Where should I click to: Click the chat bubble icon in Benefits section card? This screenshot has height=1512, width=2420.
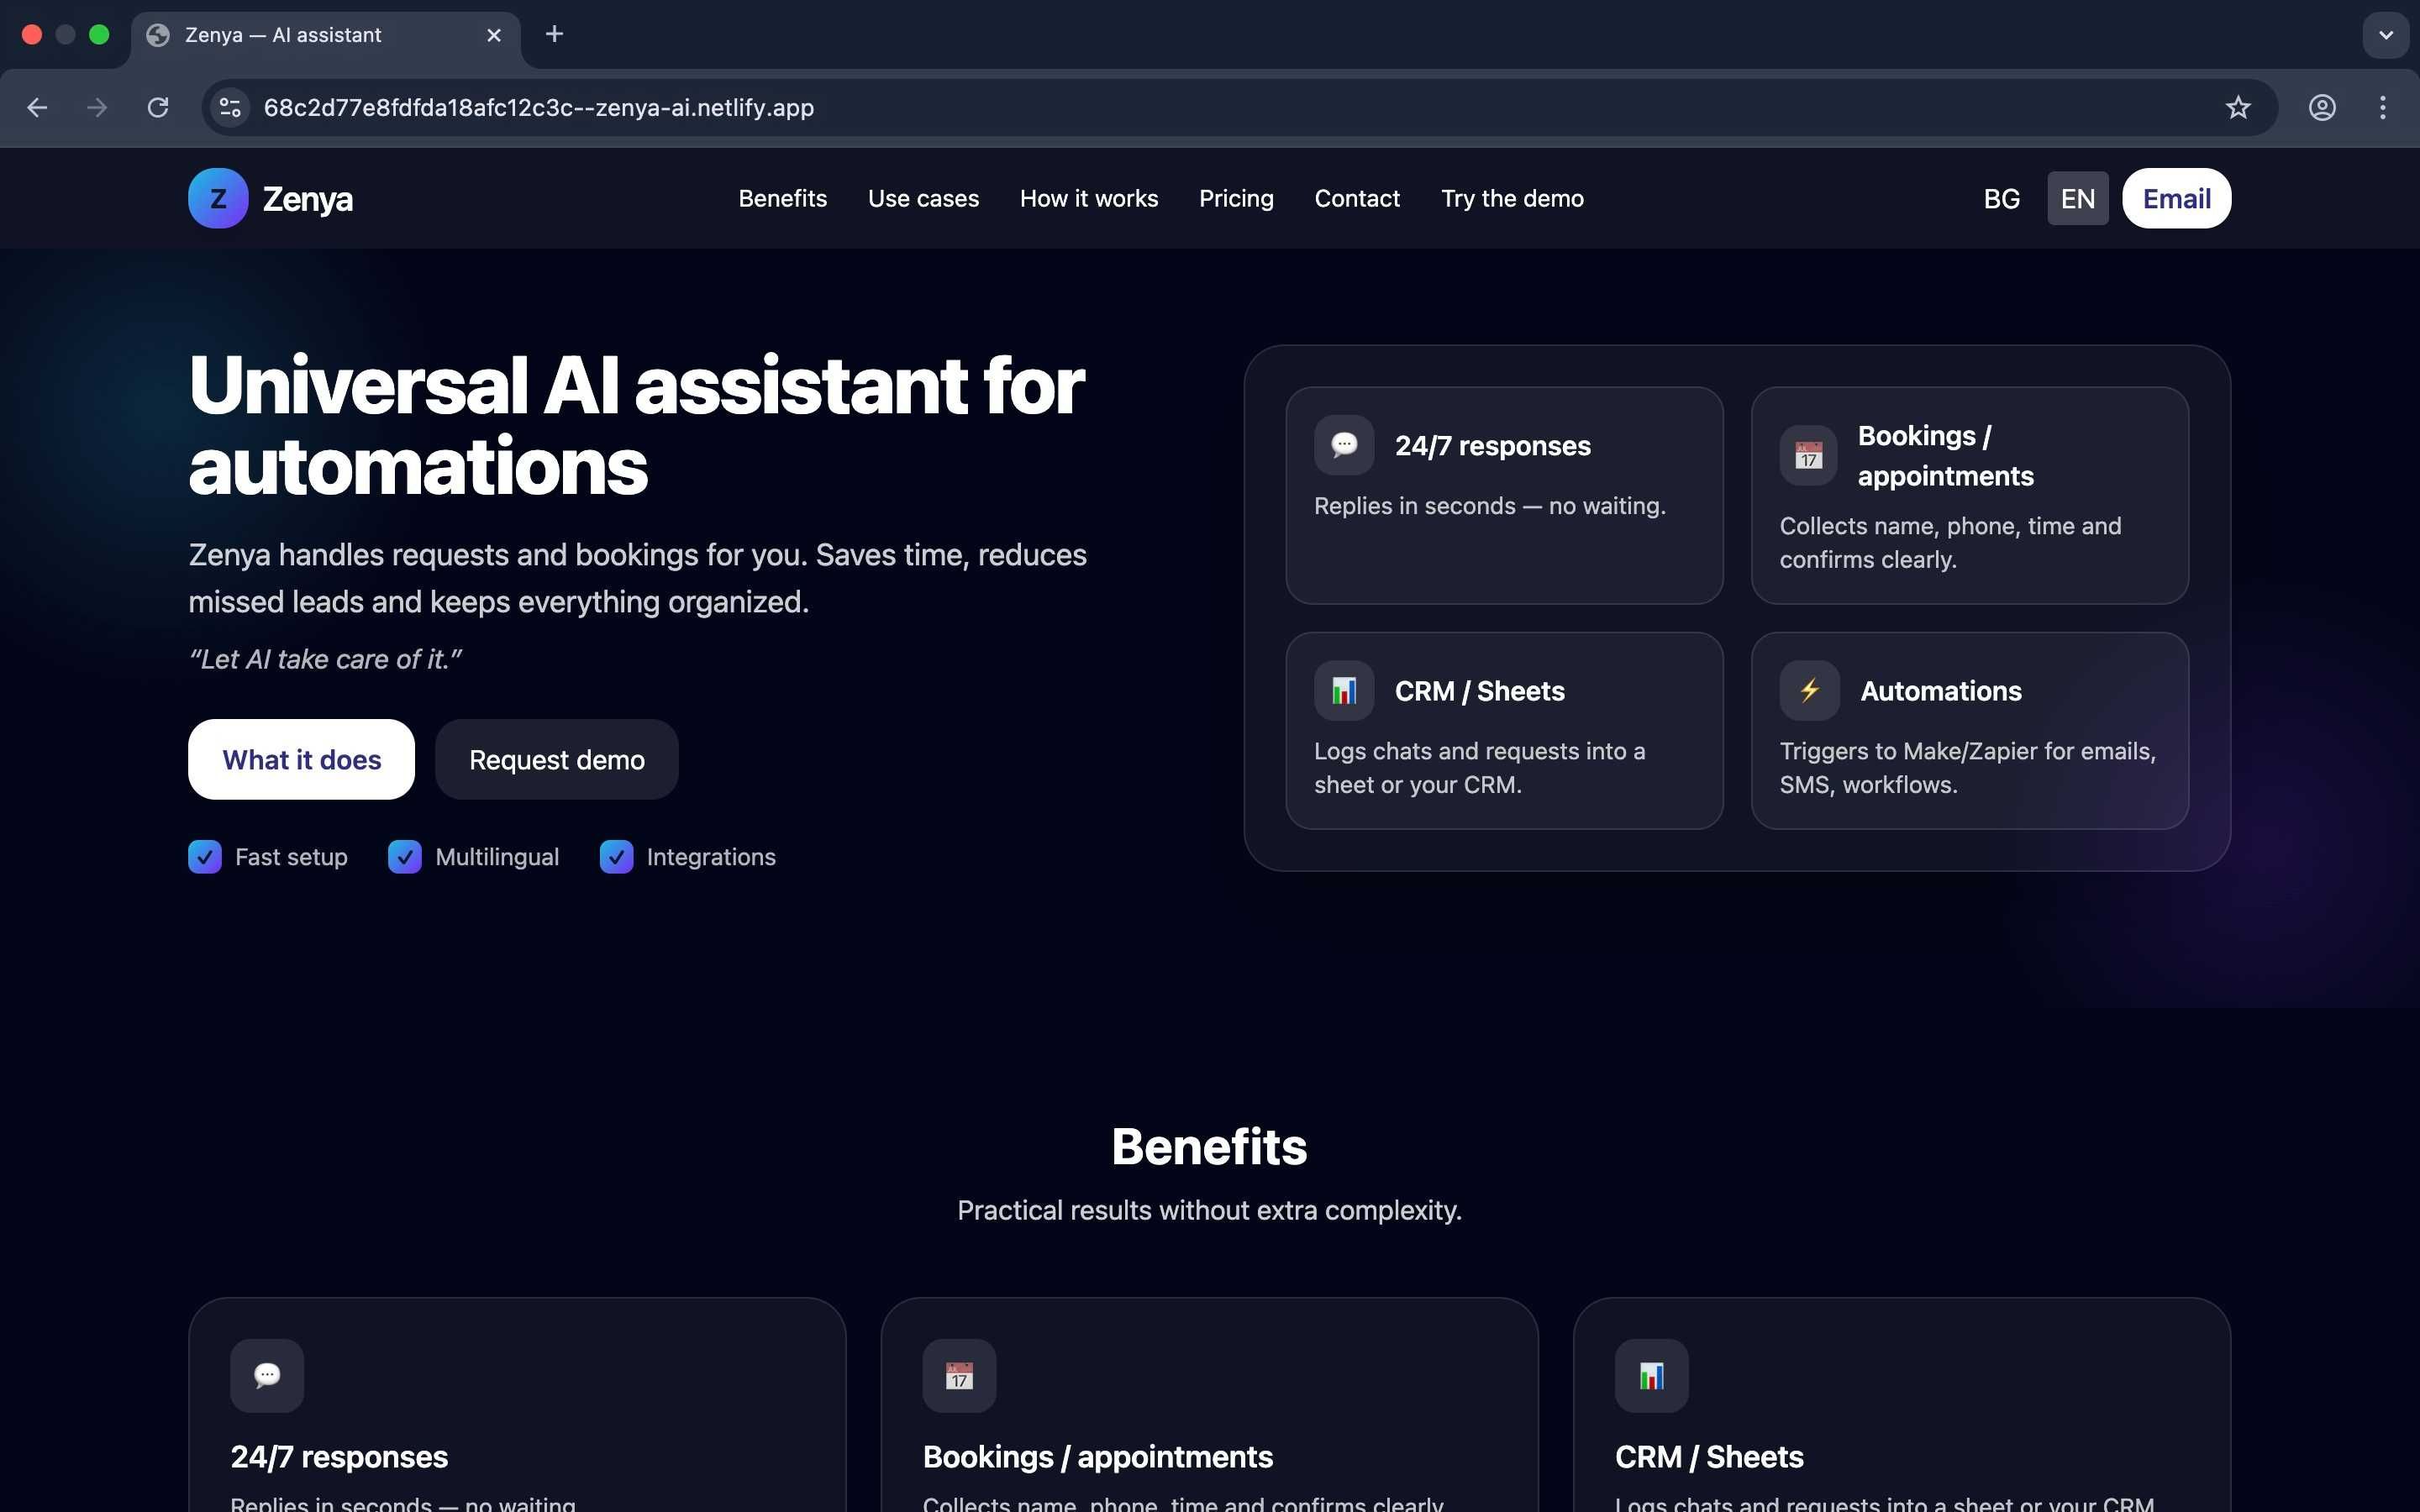coord(267,1375)
